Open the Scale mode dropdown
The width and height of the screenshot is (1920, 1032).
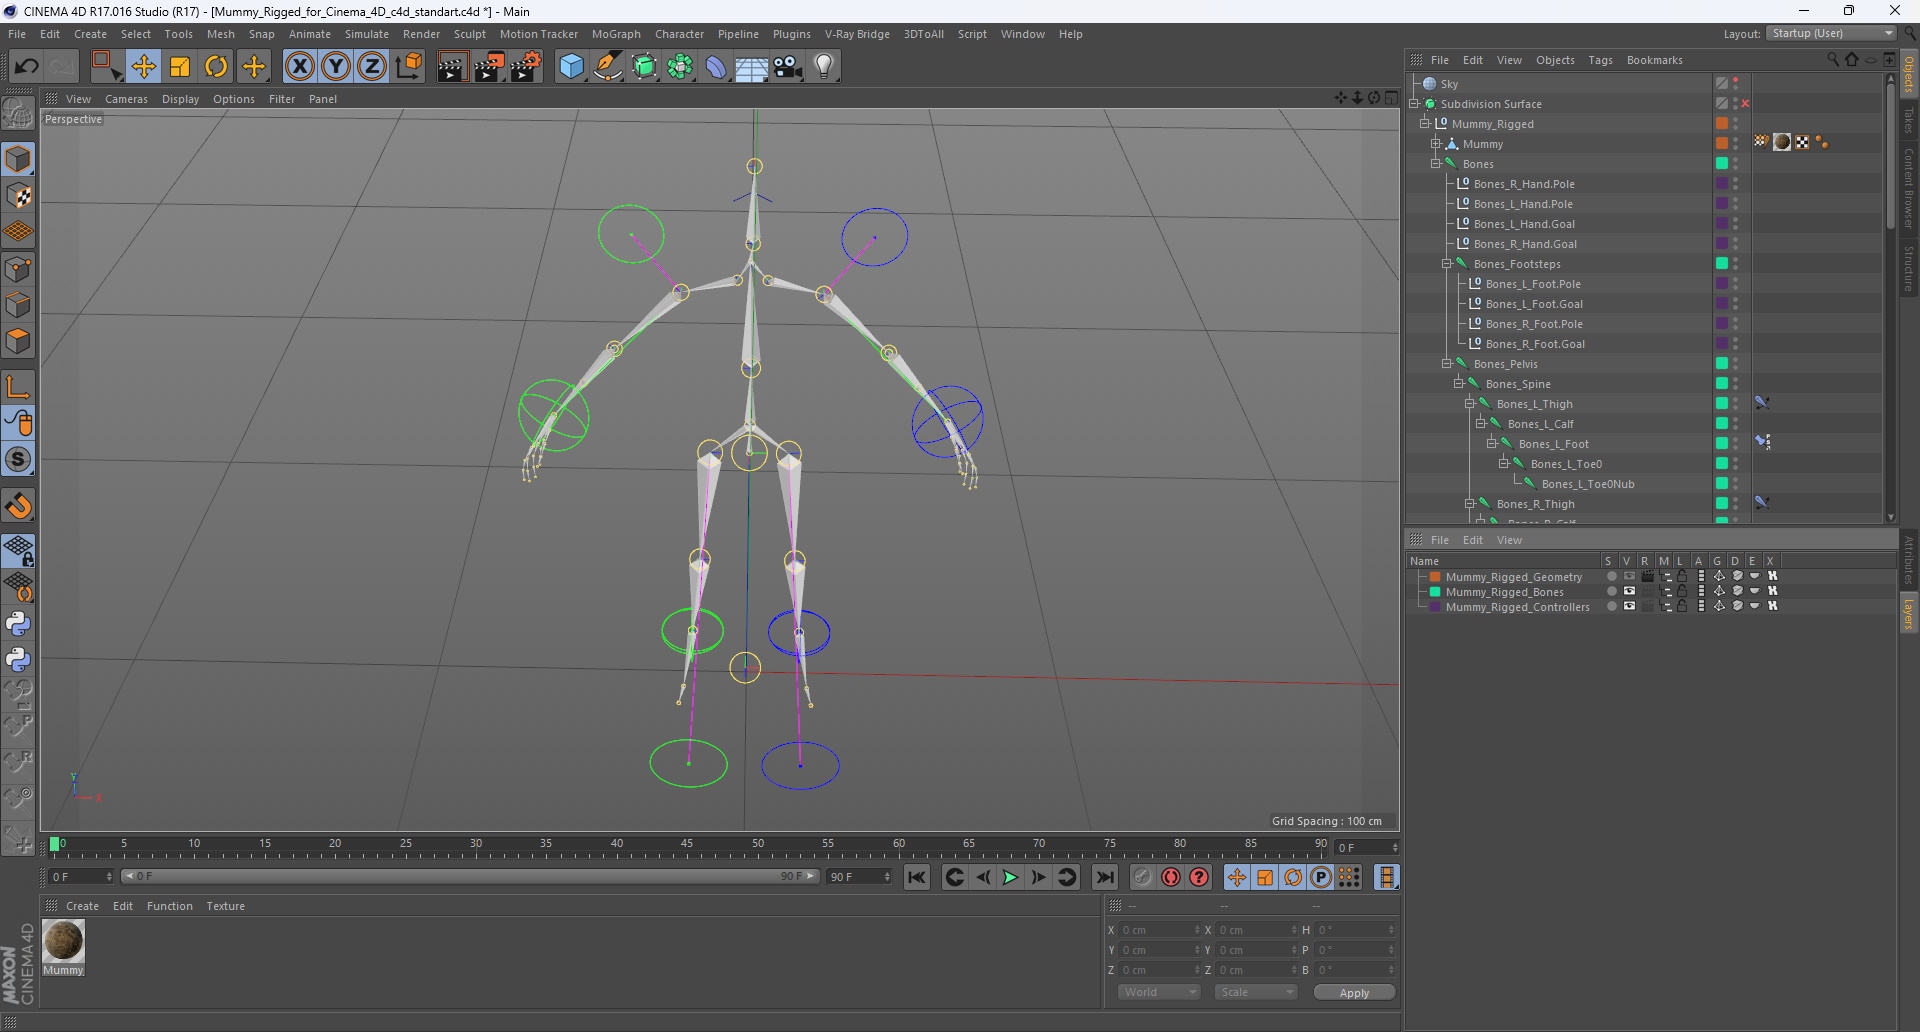pyautogui.click(x=1256, y=992)
